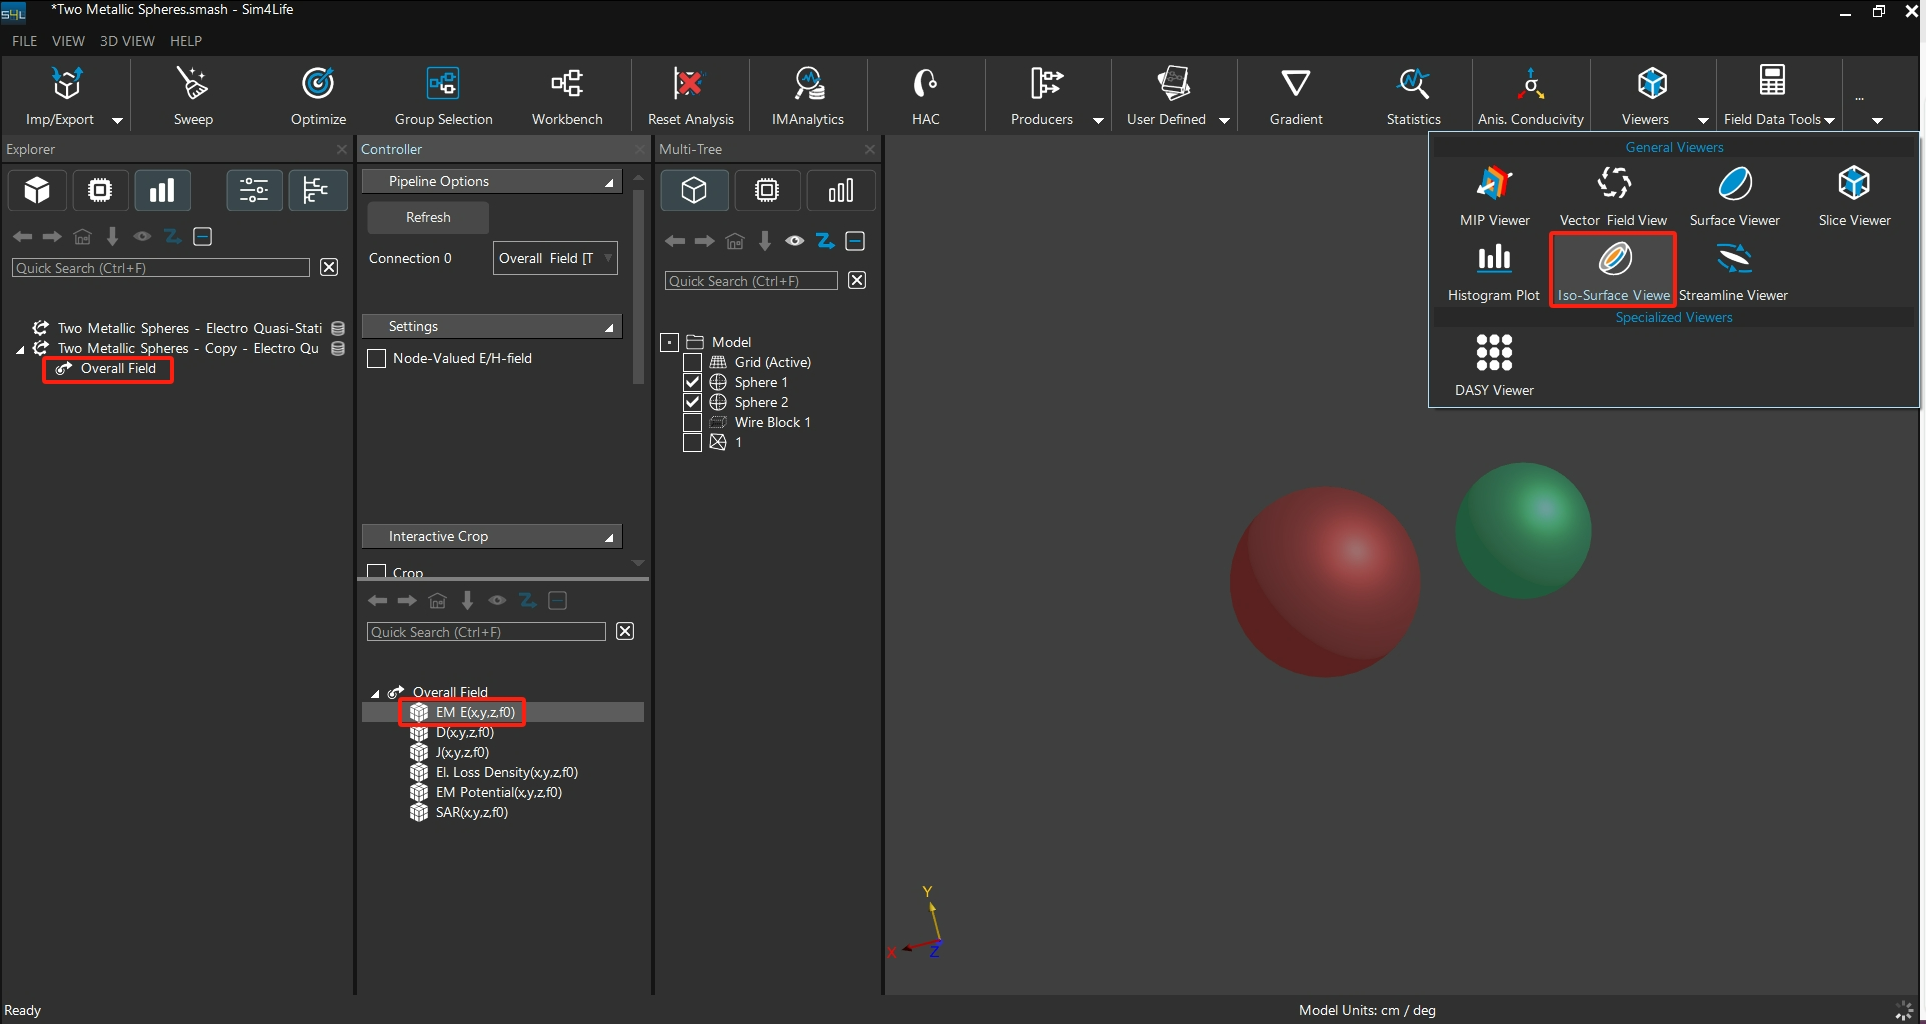Open the FILE menu
Viewport: 1926px width, 1024px height.
coord(24,41)
